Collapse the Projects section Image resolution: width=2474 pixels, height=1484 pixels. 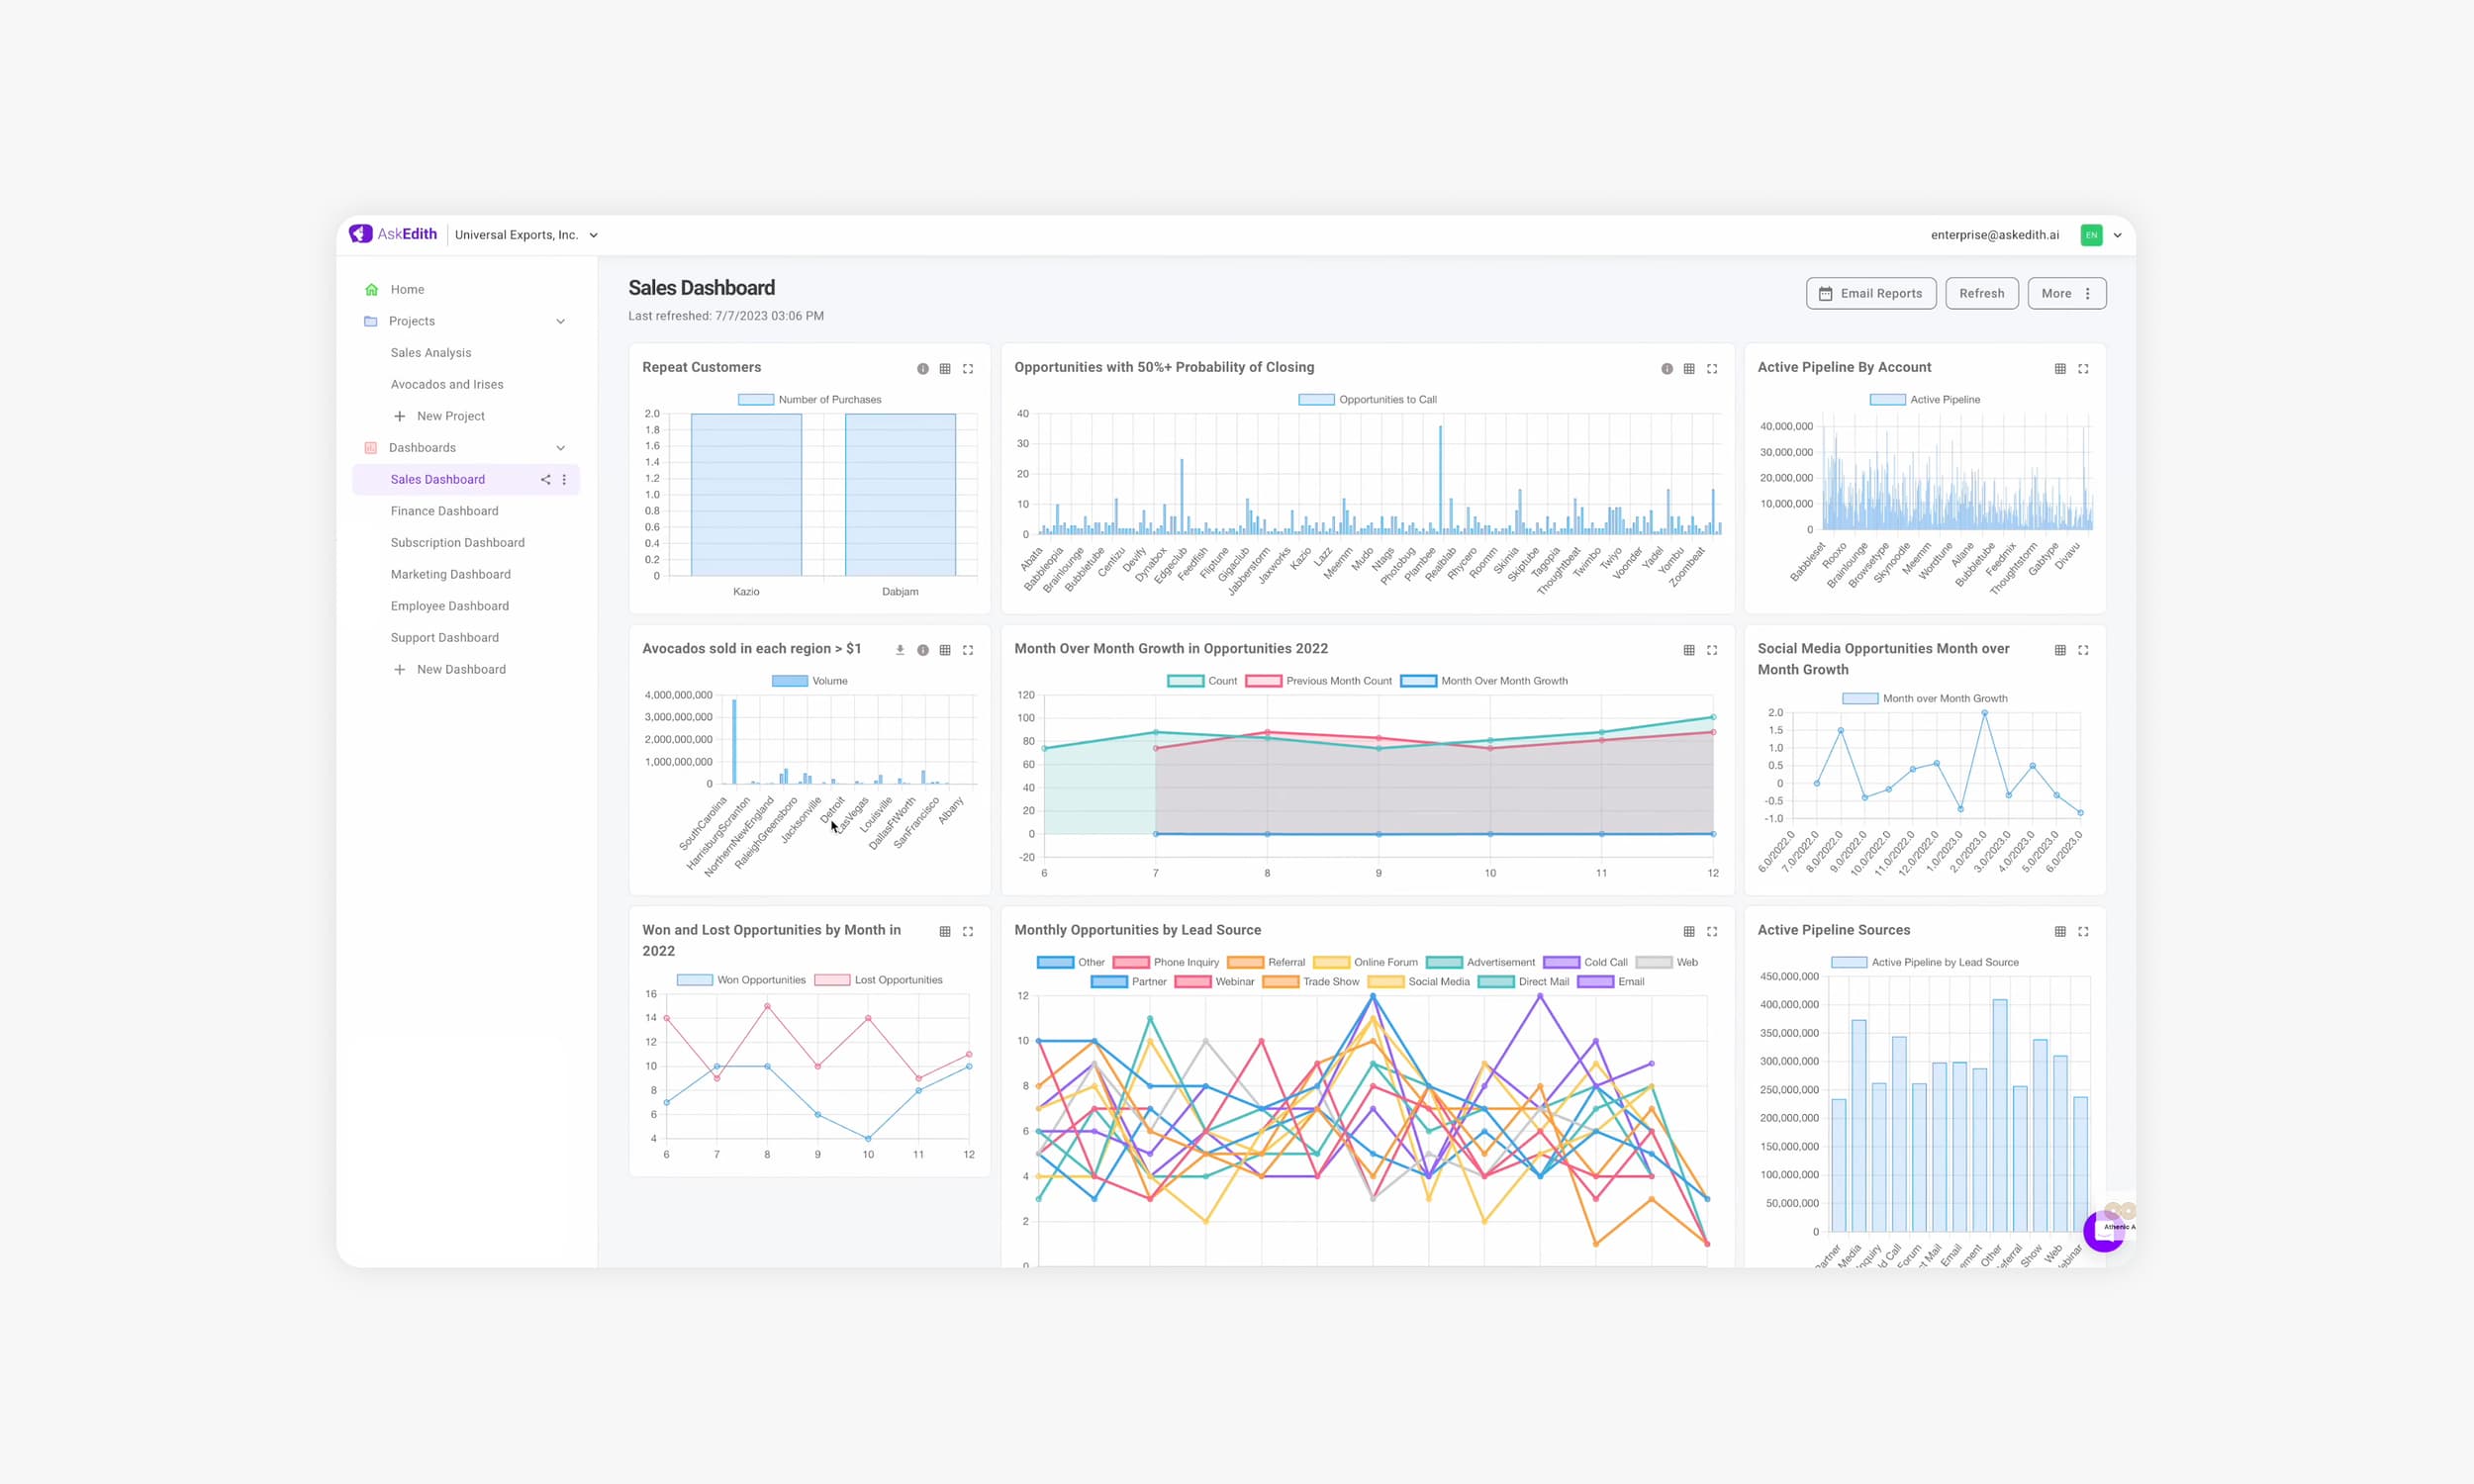click(561, 321)
